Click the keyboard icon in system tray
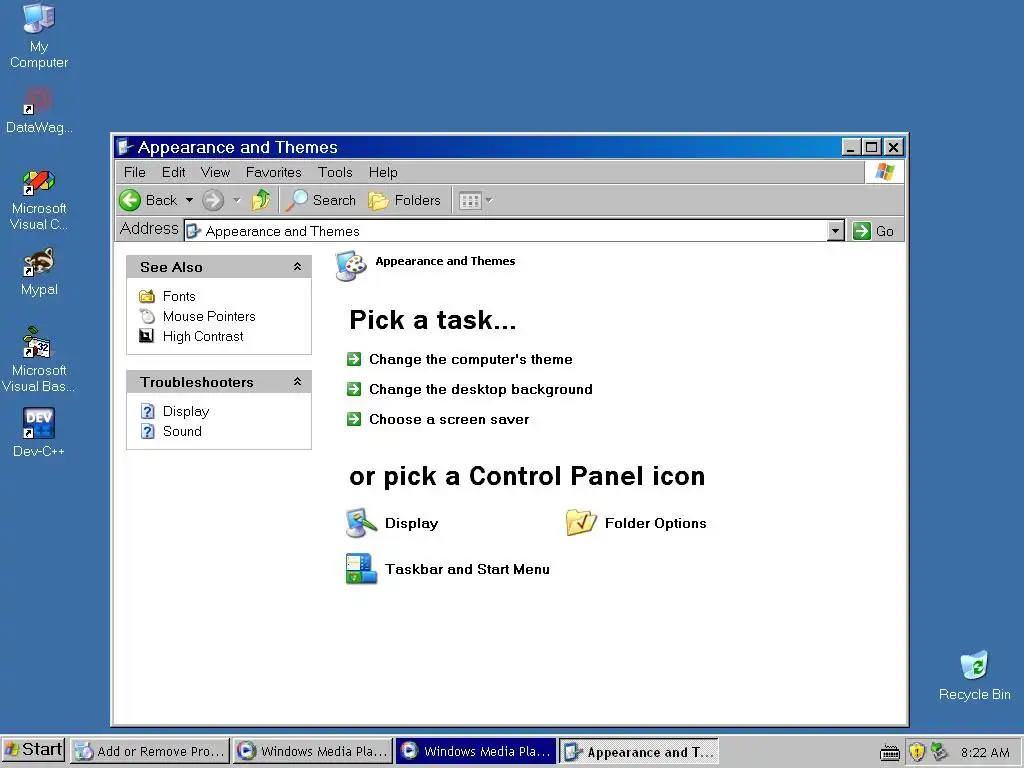Image resolution: width=1024 pixels, height=768 pixels. (x=889, y=753)
